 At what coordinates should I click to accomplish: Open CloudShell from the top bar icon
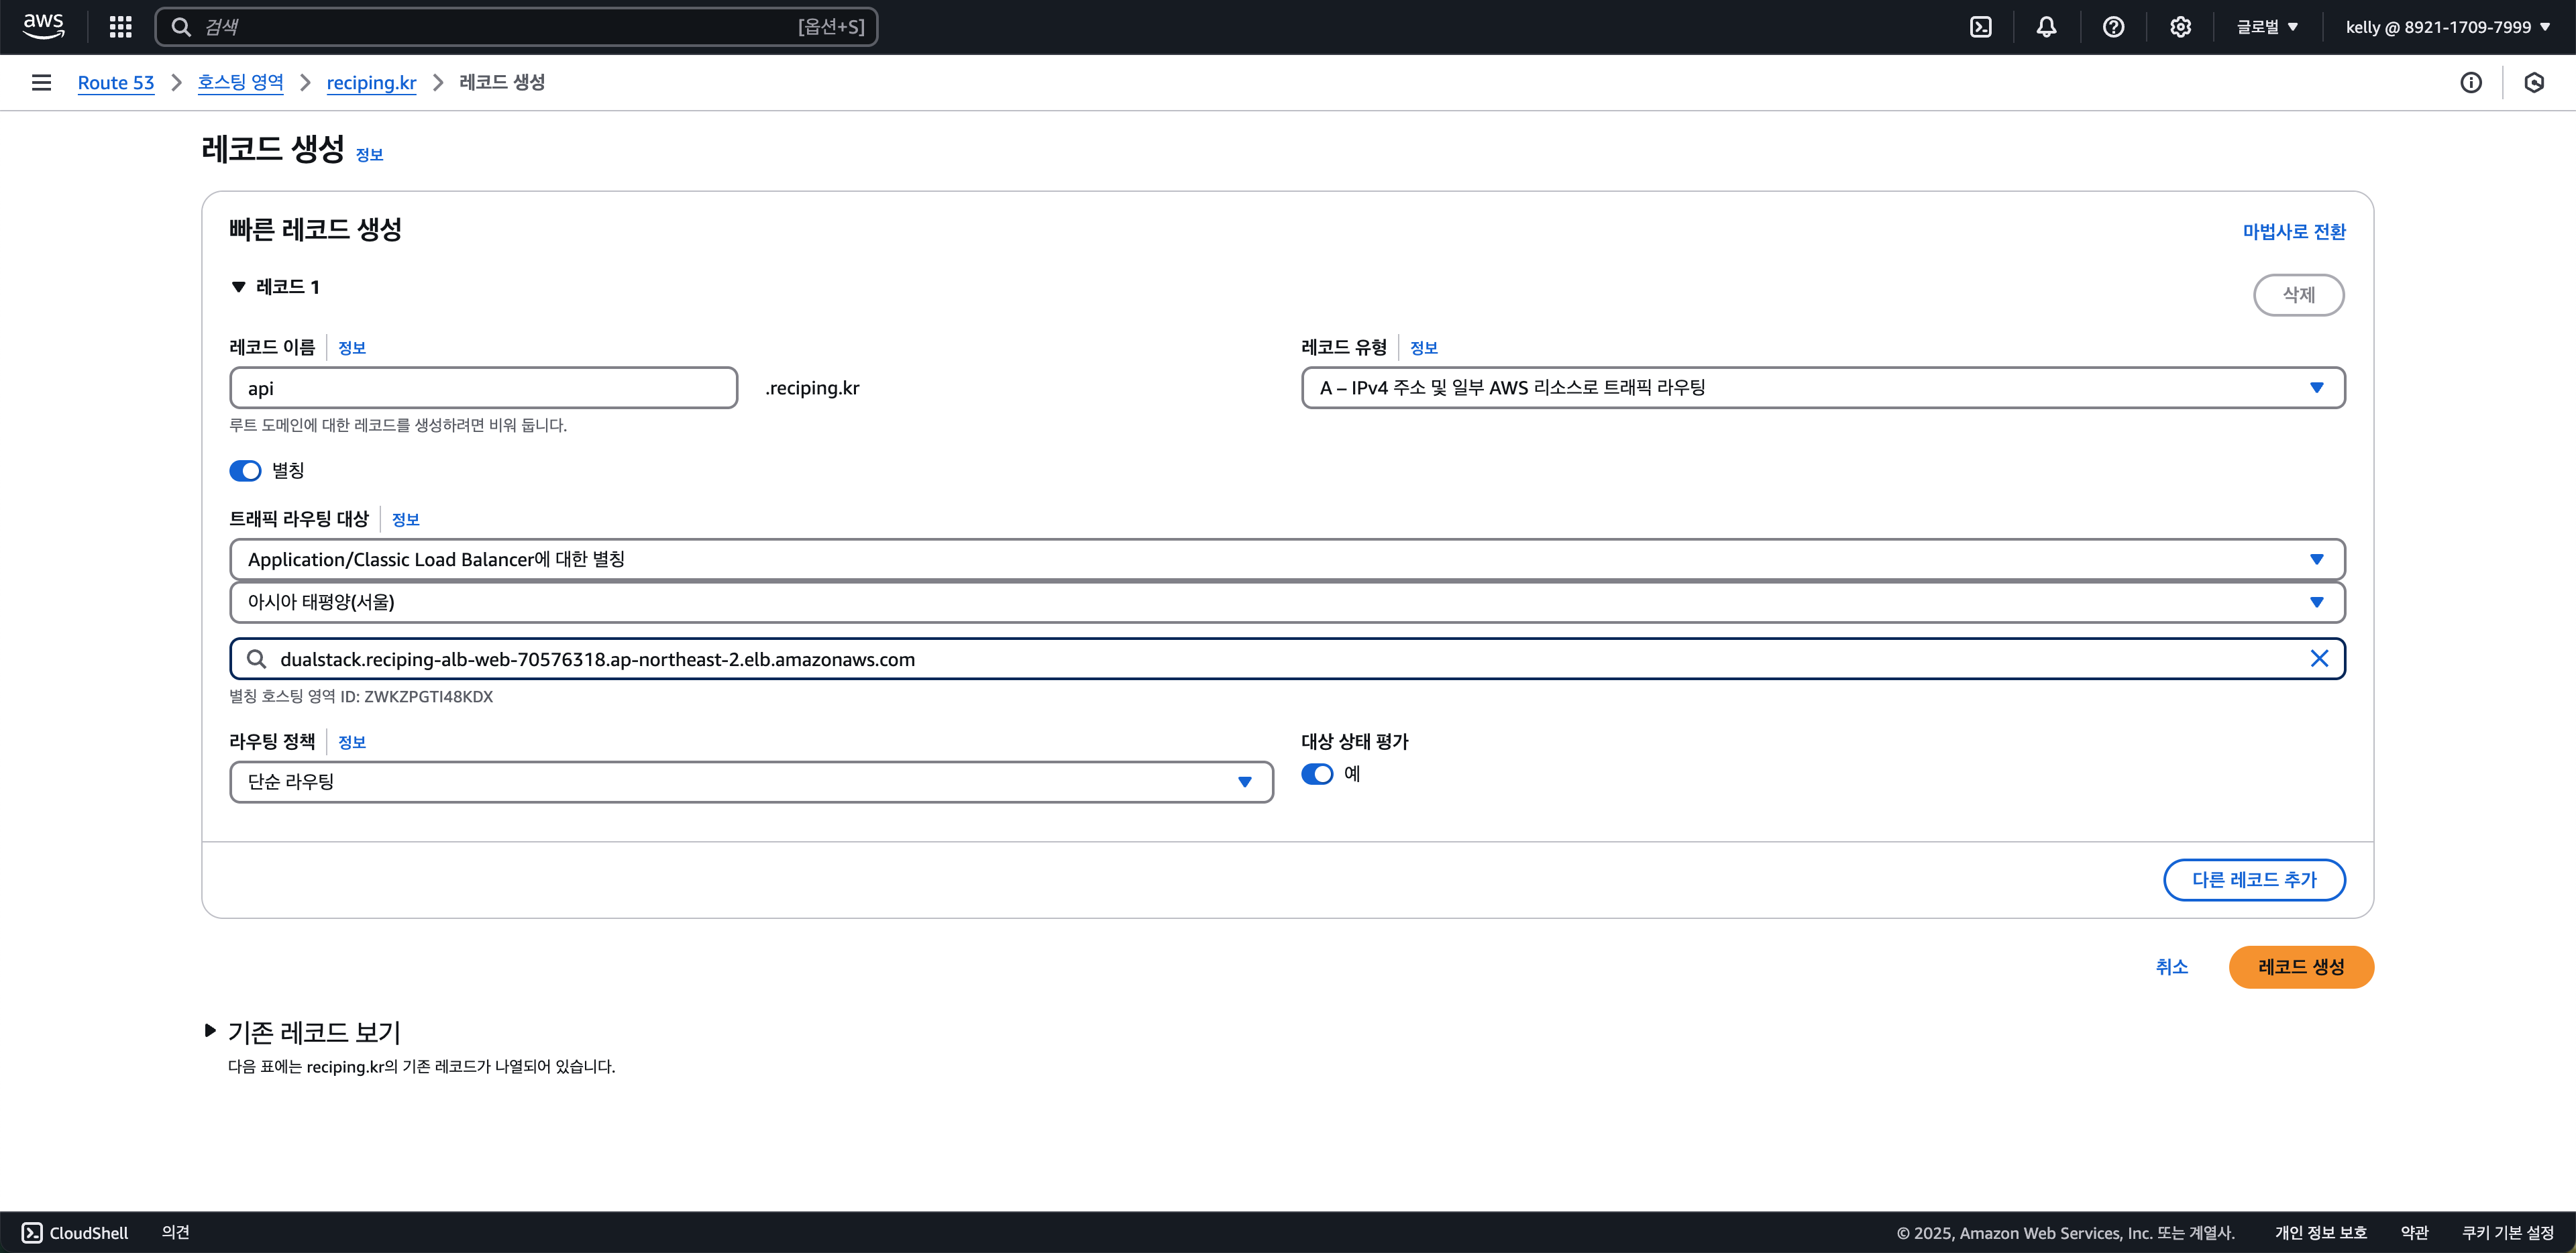[1980, 27]
